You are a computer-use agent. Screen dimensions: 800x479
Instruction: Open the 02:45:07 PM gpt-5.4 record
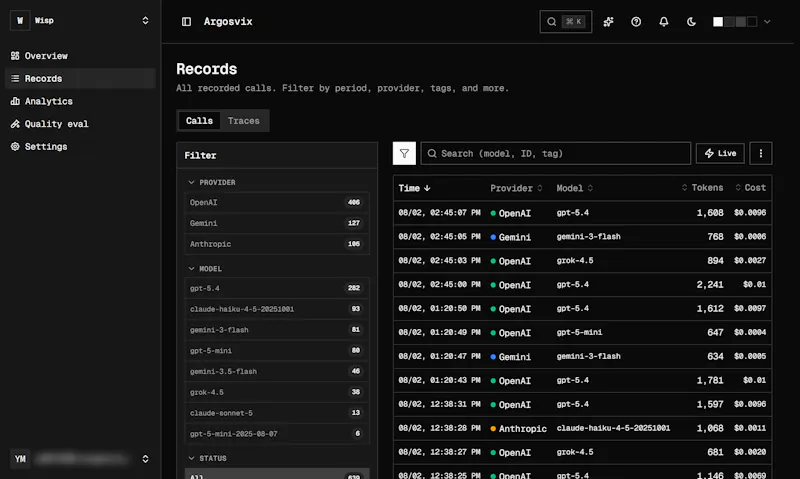(x=582, y=213)
